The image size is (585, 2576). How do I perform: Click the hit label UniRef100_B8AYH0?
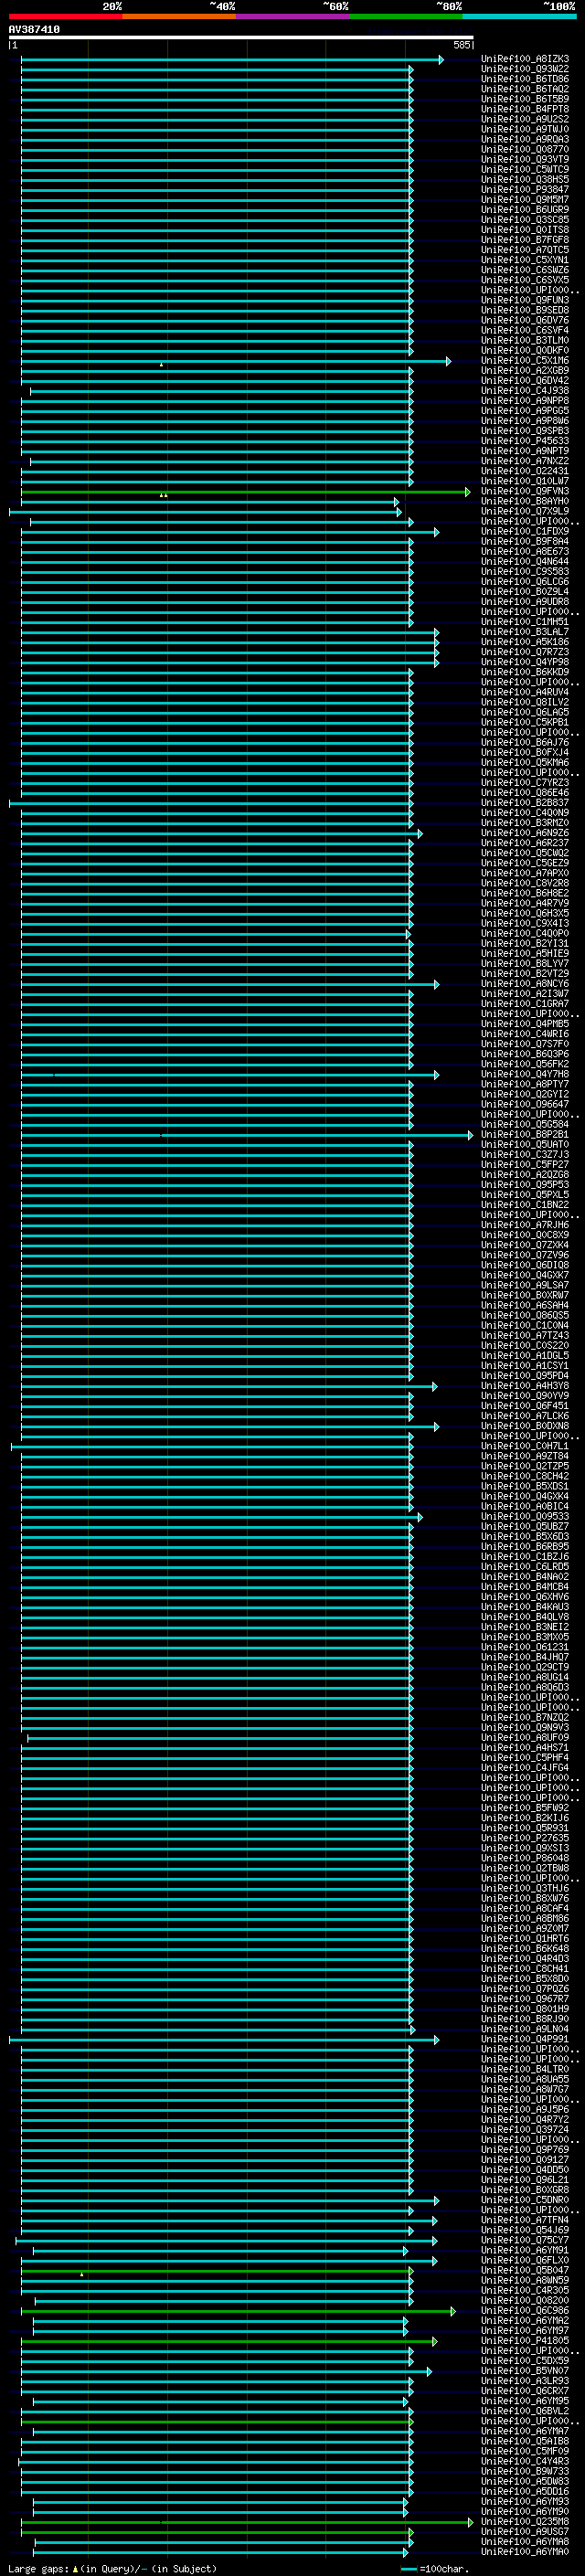point(525,502)
